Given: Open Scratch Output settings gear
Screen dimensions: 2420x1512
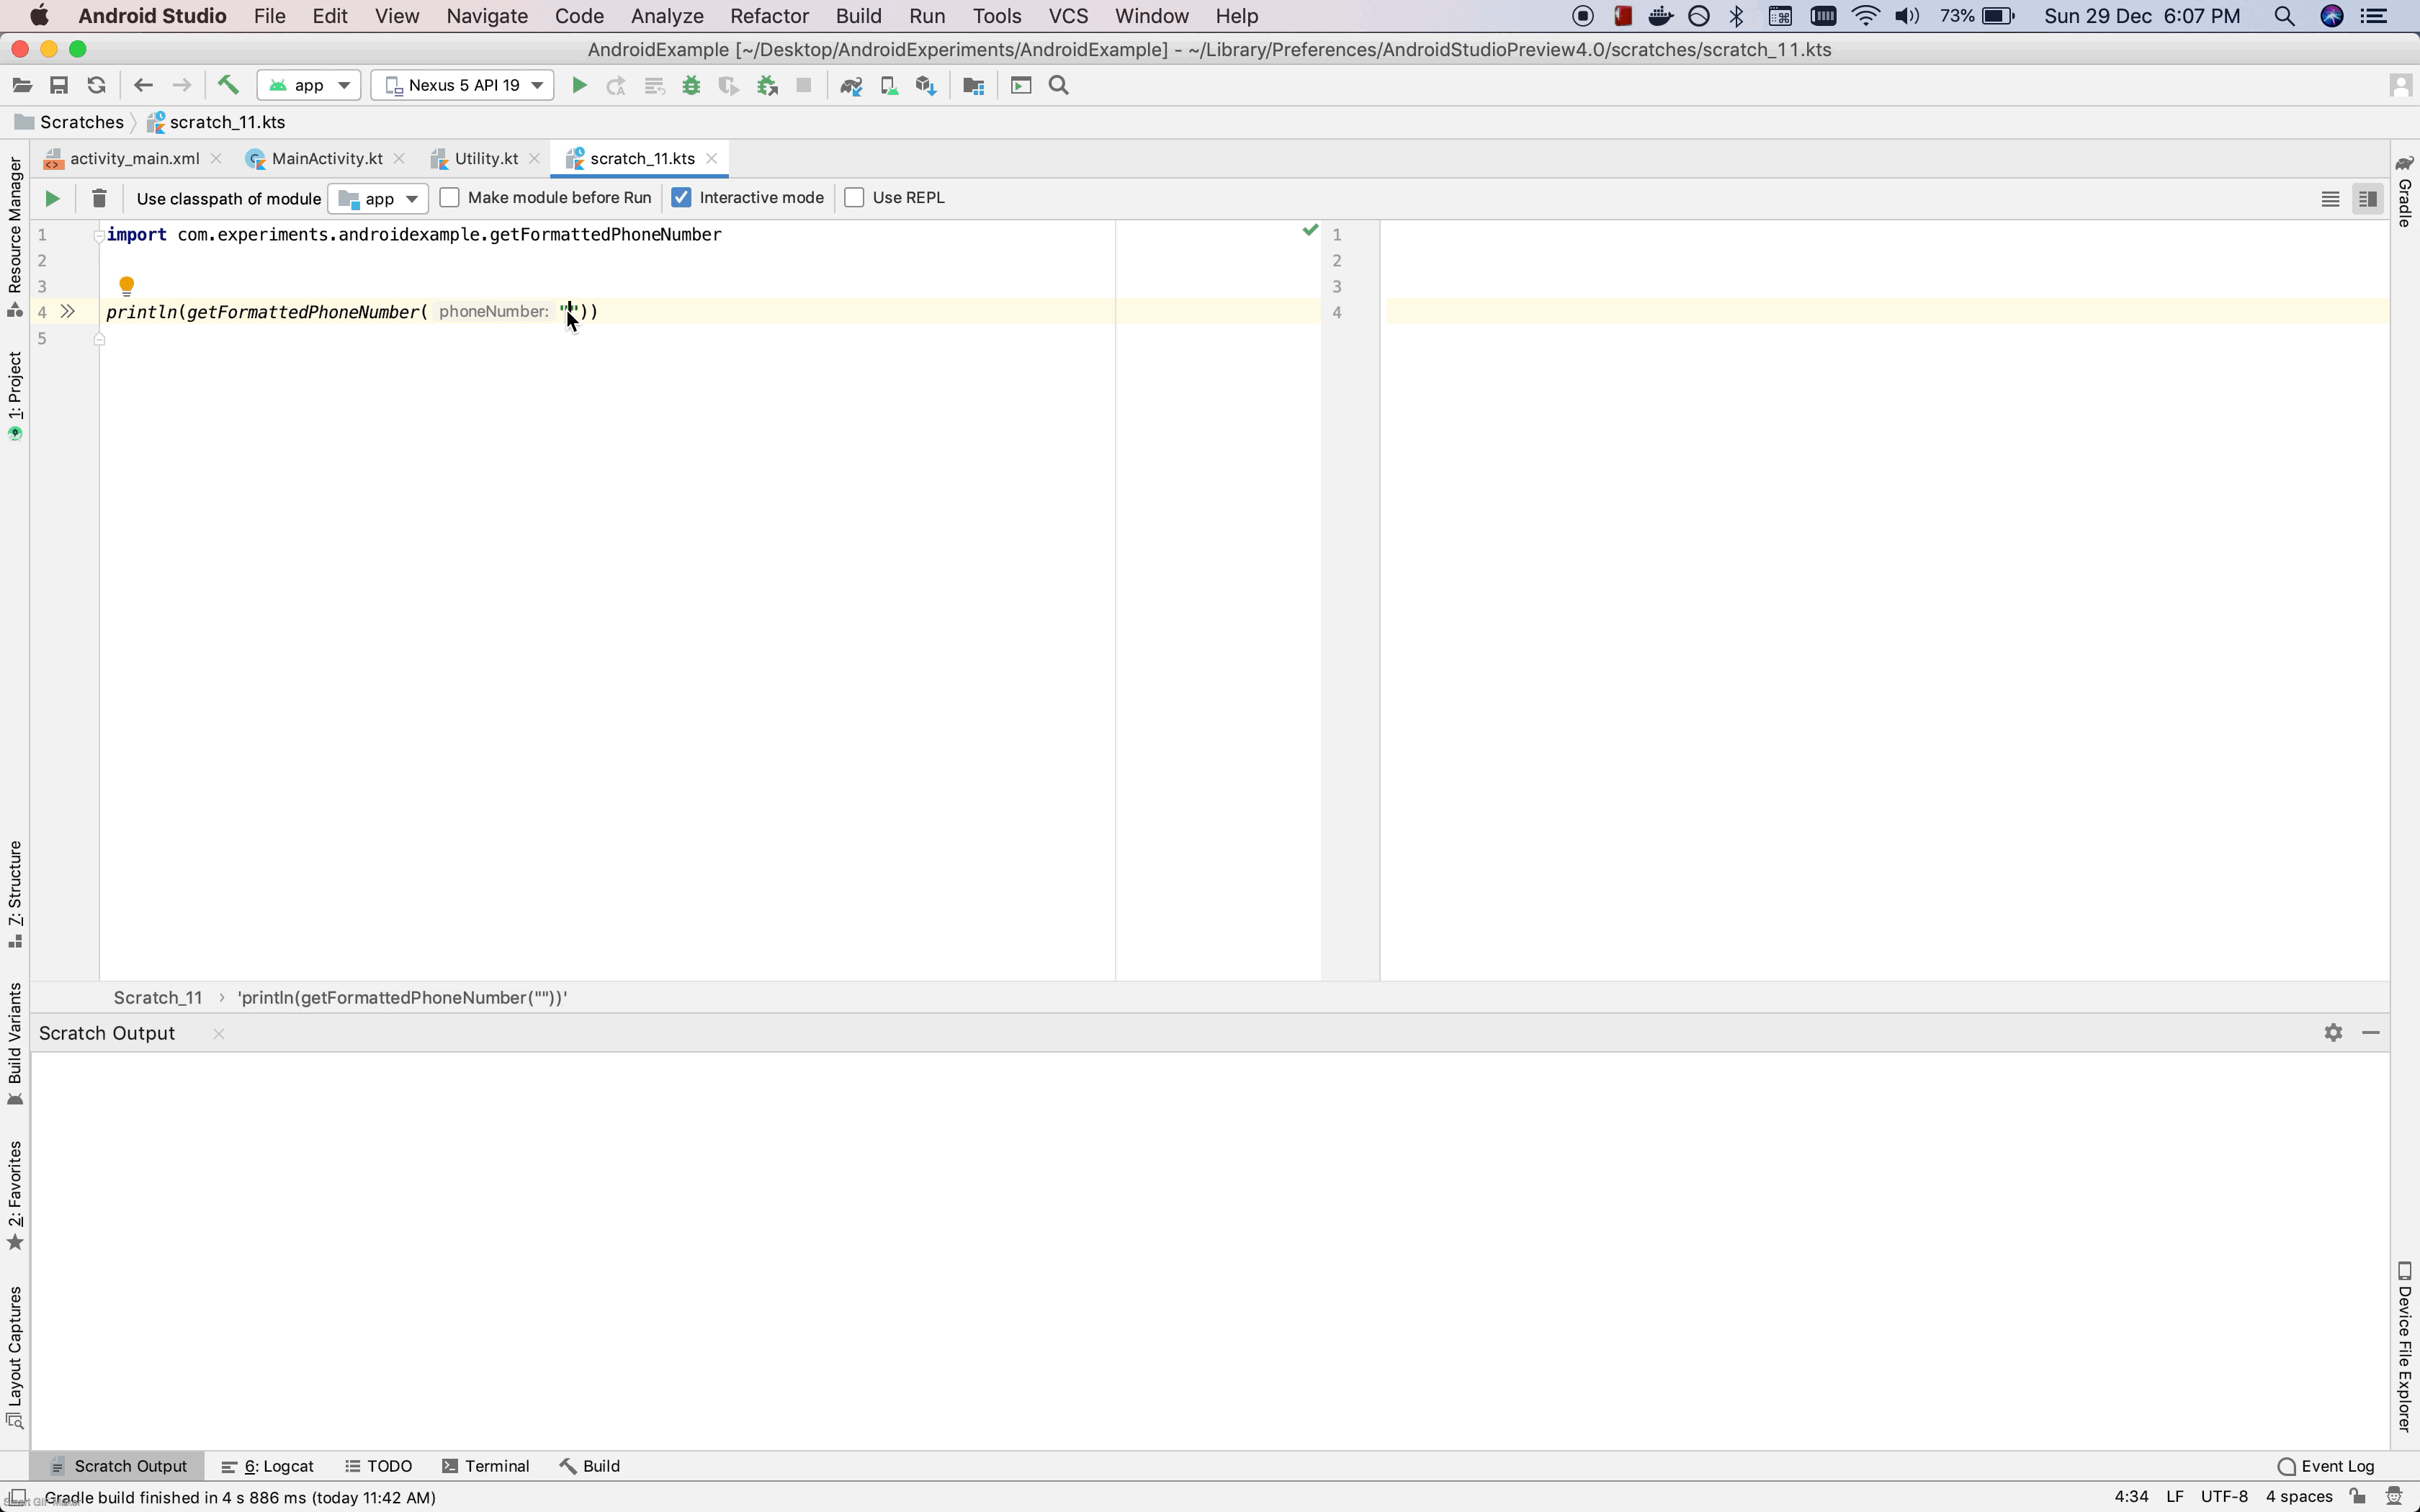Looking at the screenshot, I should pyautogui.click(x=2333, y=1033).
